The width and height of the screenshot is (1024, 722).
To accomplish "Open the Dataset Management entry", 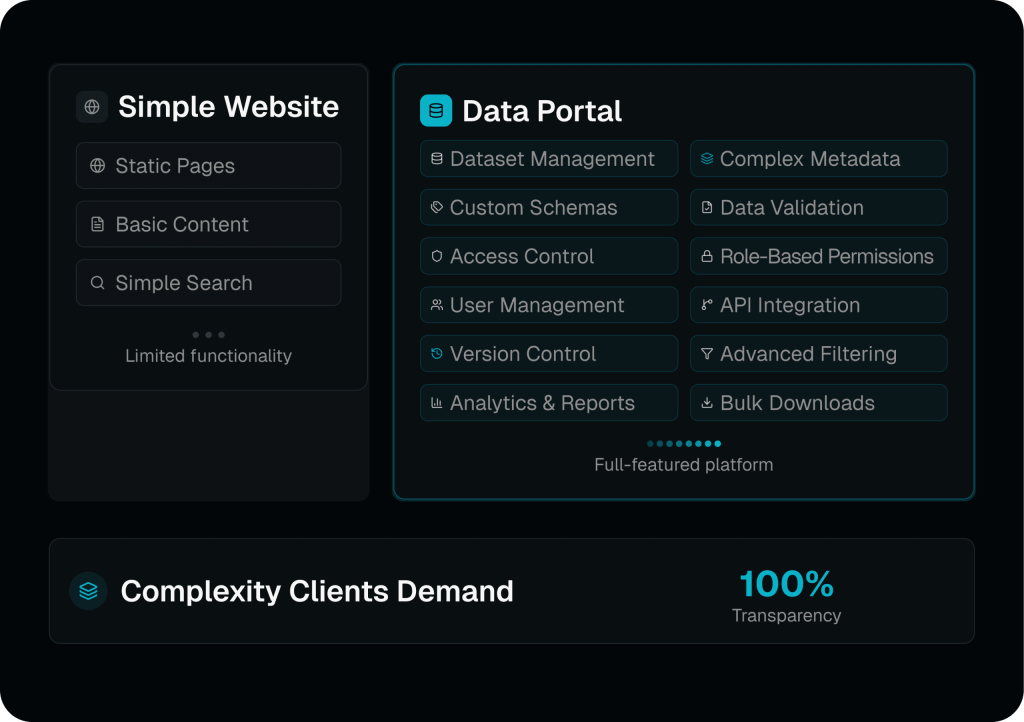I will click(548, 158).
